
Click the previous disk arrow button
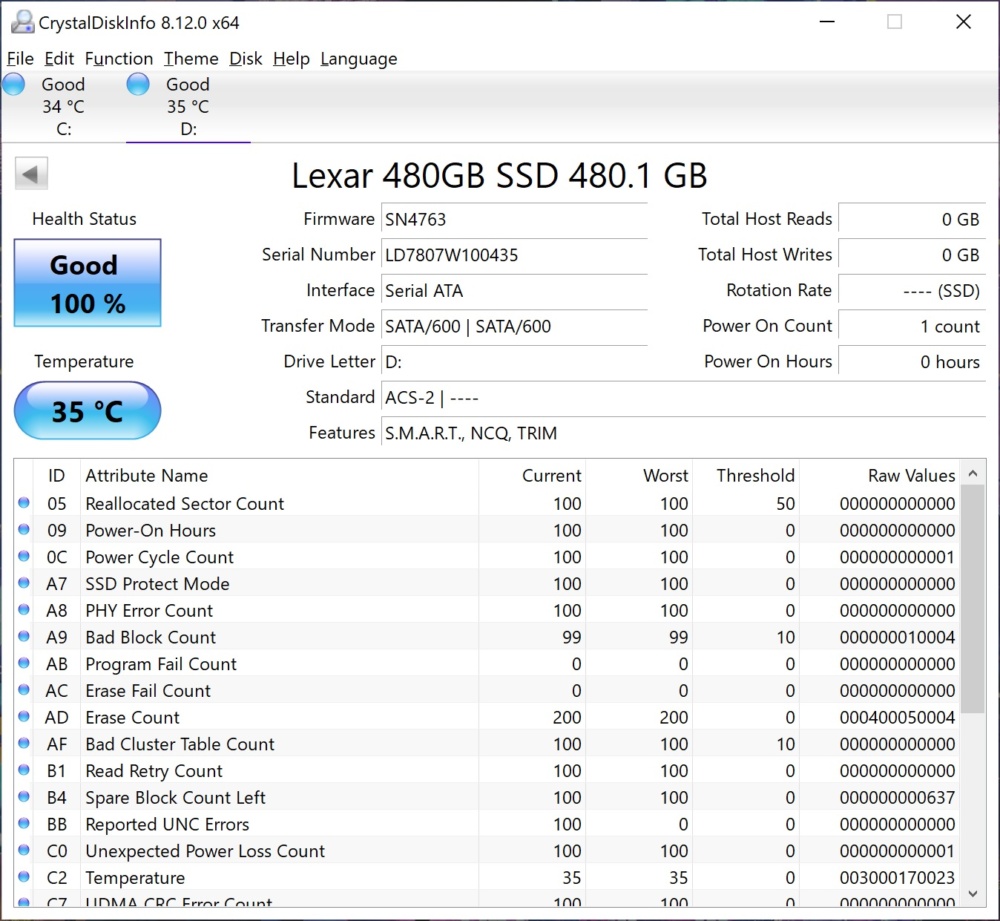(31, 173)
